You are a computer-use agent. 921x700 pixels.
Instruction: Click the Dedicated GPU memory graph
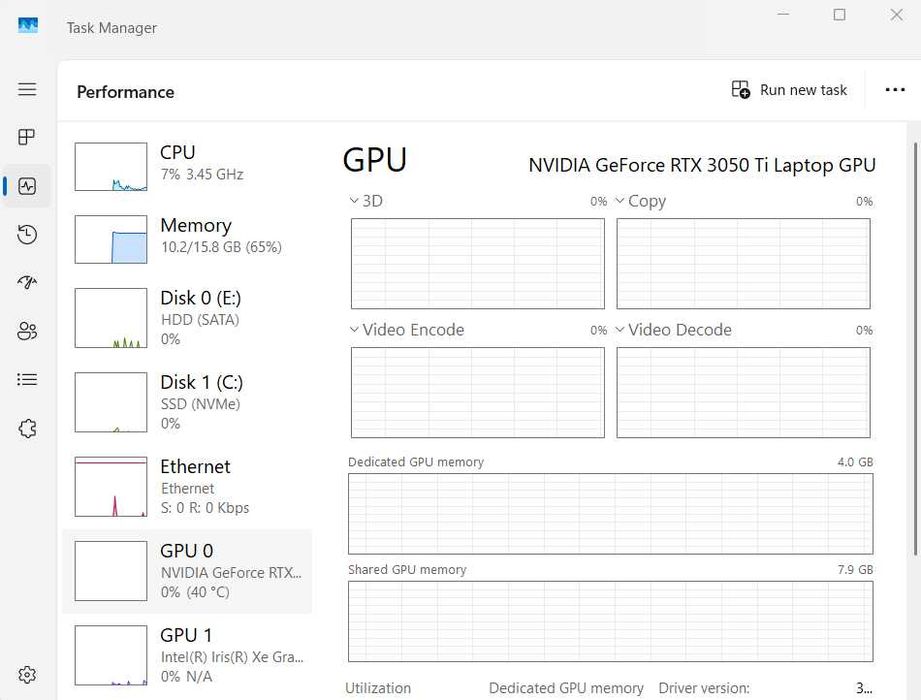tap(610, 514)
